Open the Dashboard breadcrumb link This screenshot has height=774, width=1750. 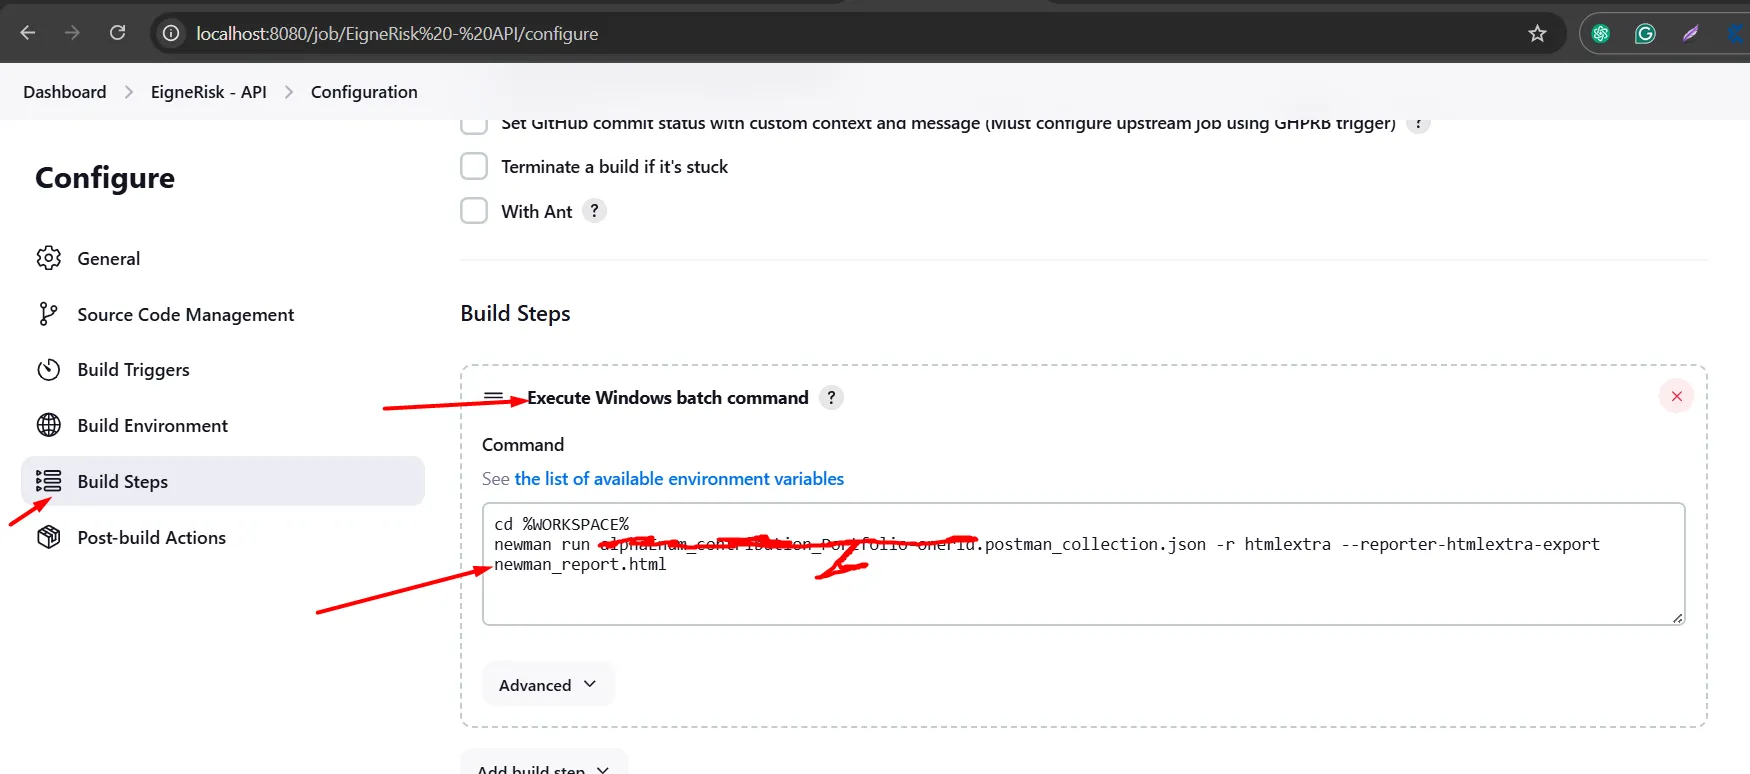coord(65,92)
